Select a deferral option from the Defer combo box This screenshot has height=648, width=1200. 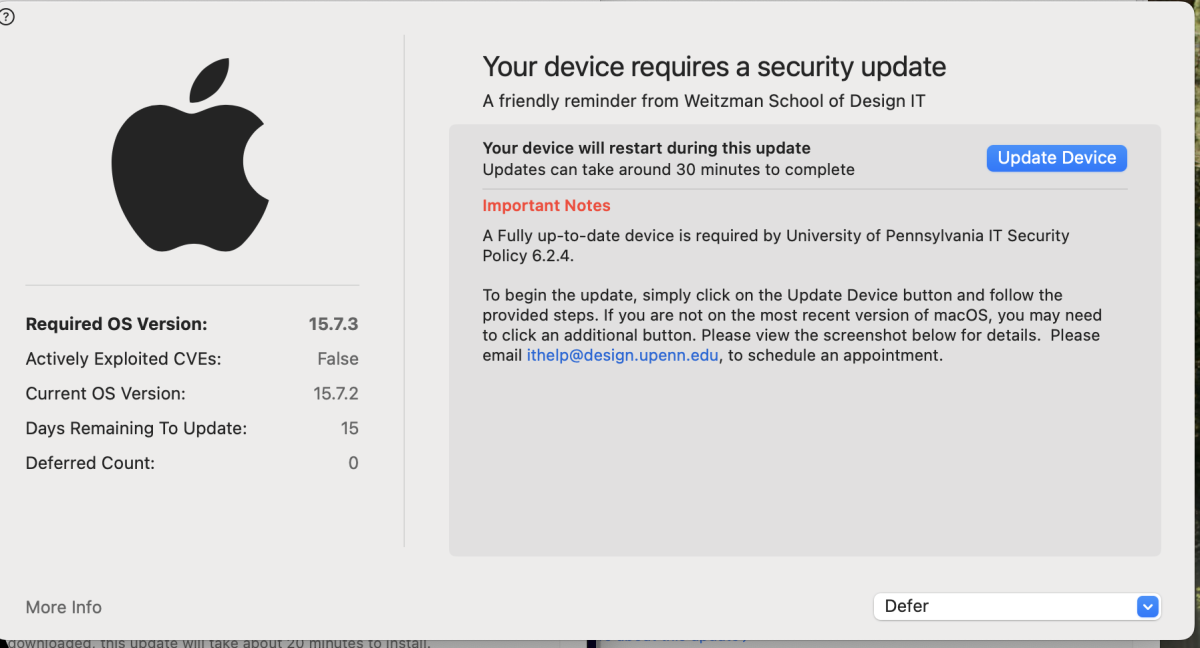tap(1017, 606)
